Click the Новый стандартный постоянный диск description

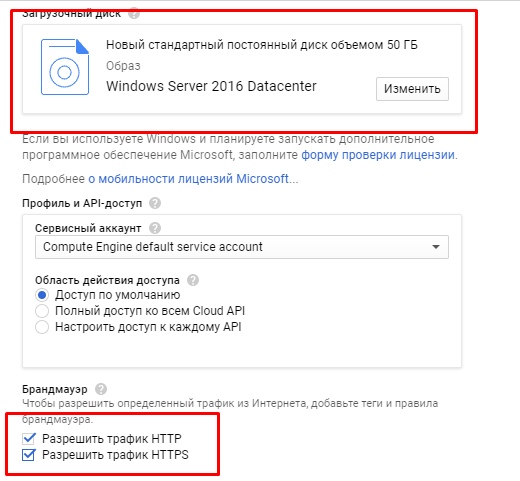(x=262, y=45)
